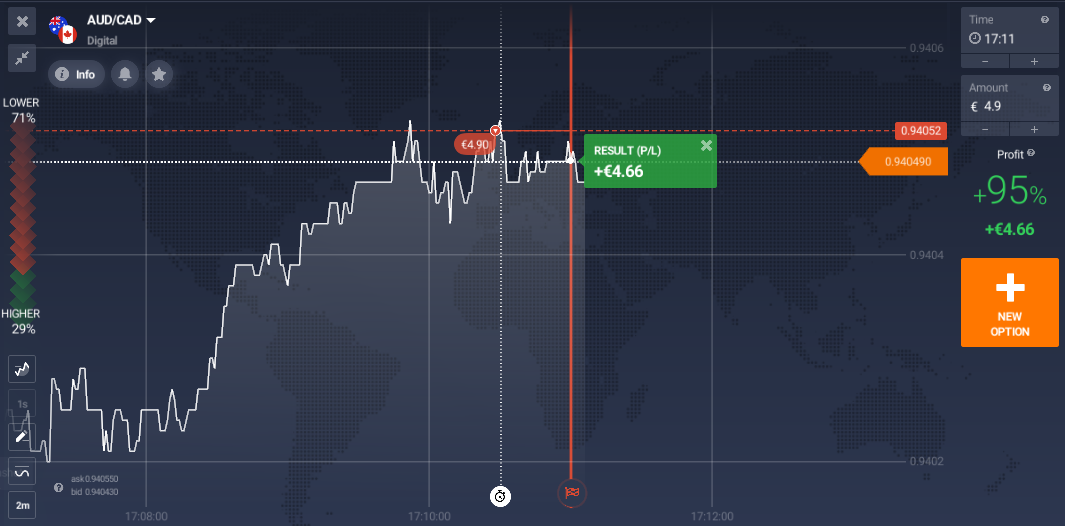
Task: Open the Info panel
Action: pos(76,74)
